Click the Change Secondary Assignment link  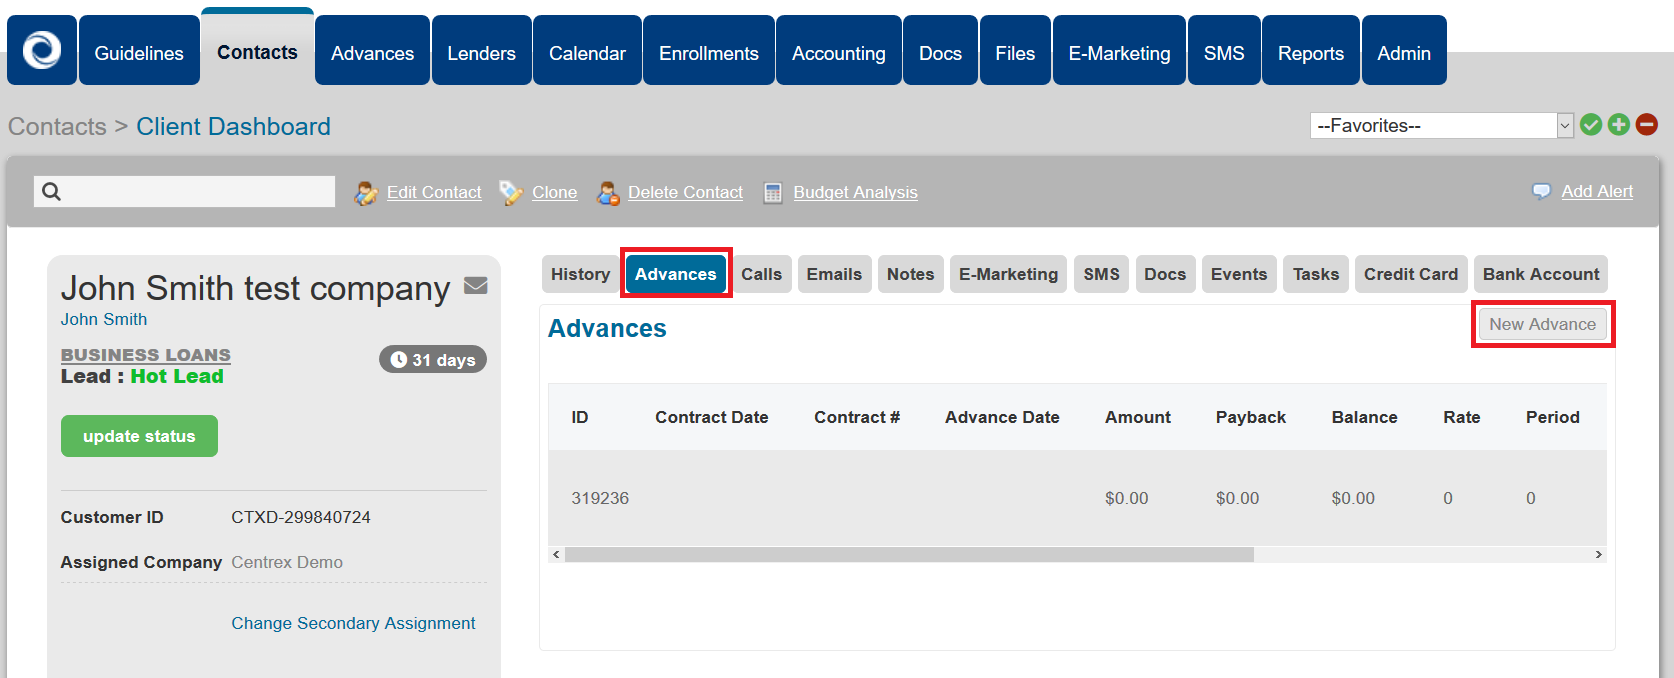click(353, 623)
